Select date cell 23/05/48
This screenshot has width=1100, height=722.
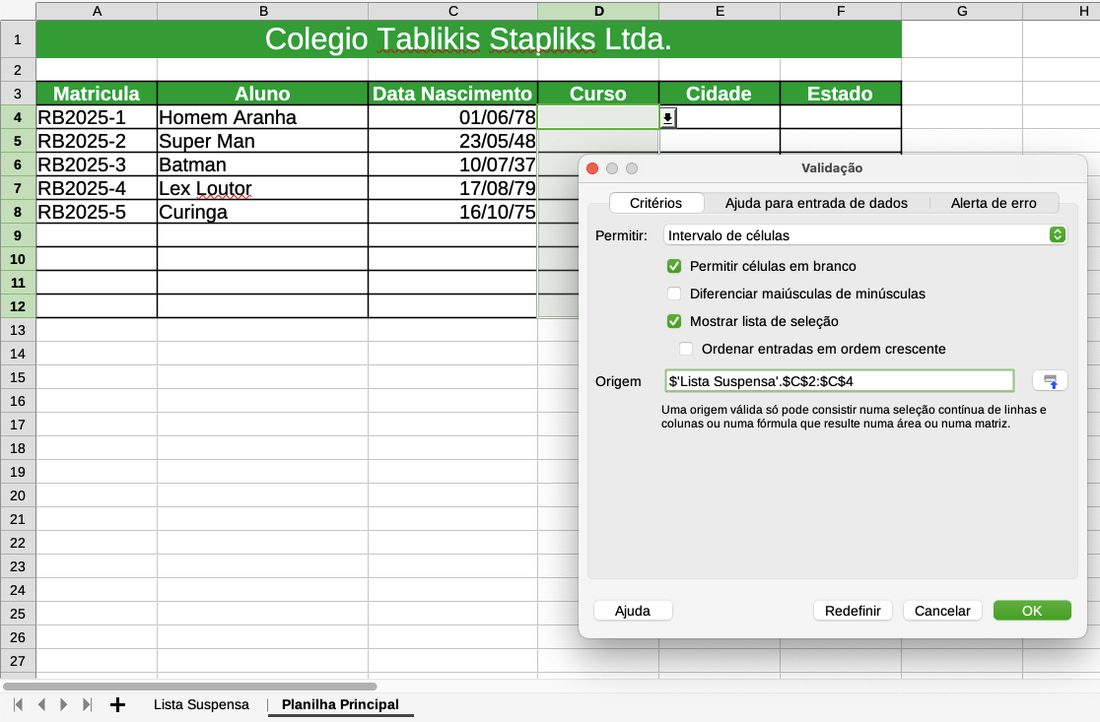pyautogui.click(x=453, y=141)
